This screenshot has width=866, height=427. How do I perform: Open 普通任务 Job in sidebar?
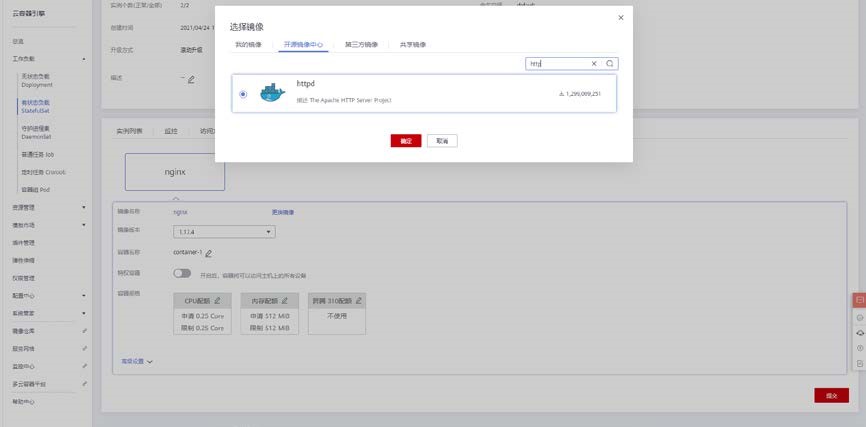38,155
